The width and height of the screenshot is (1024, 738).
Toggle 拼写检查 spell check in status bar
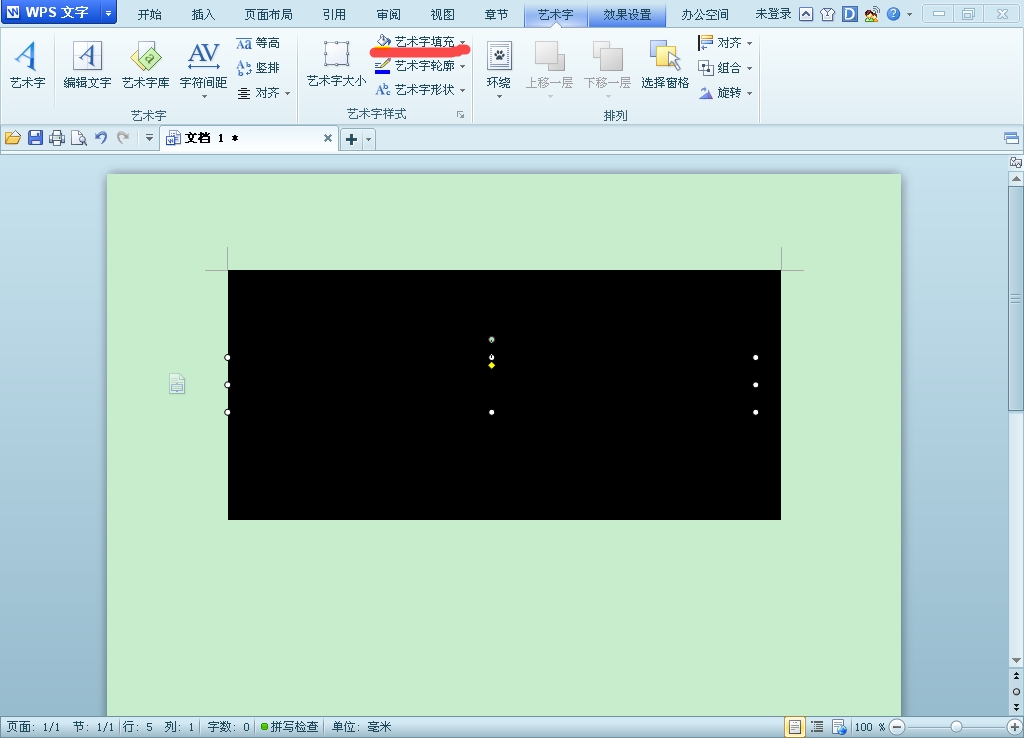[x=289, y=727]
